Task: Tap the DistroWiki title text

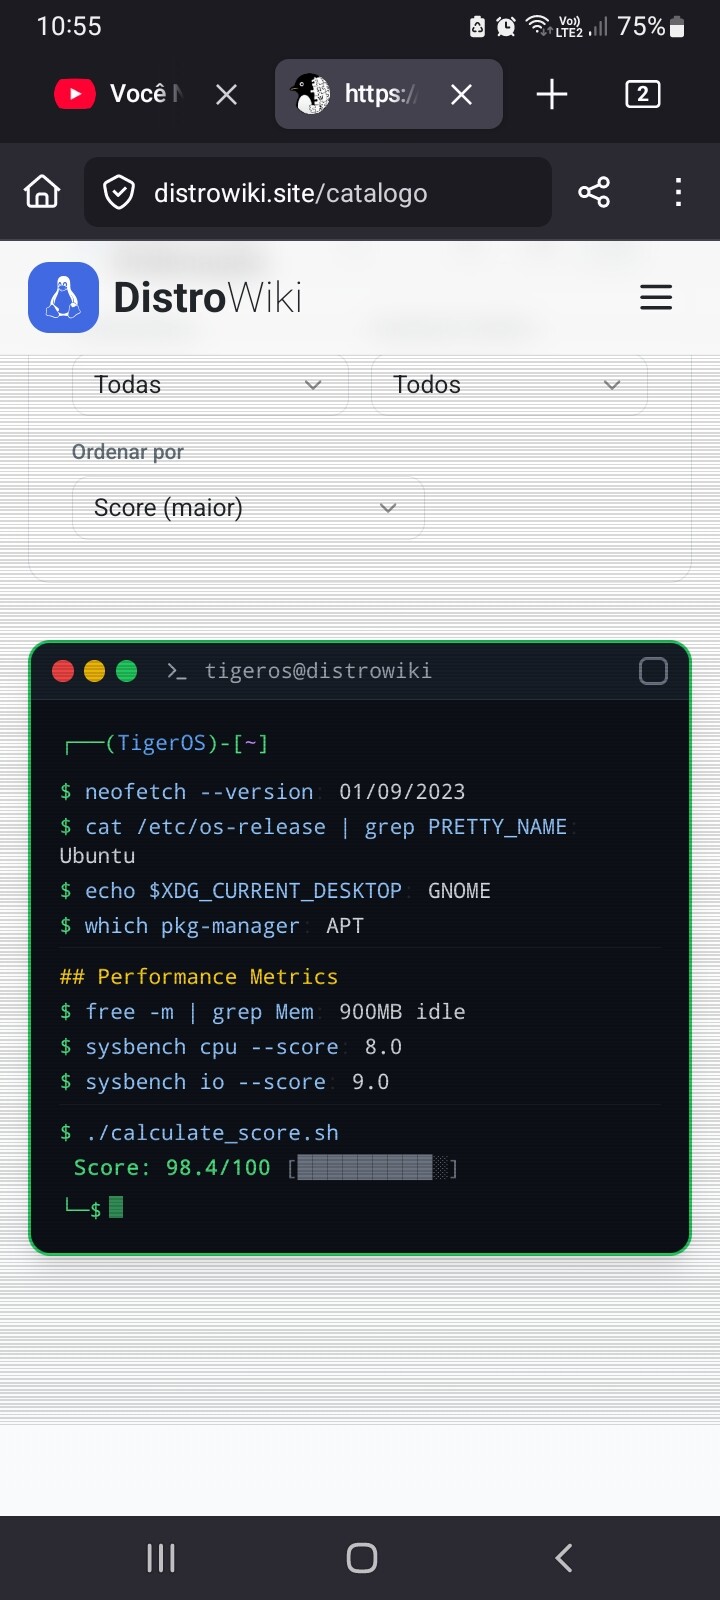Action: [208, 297]
